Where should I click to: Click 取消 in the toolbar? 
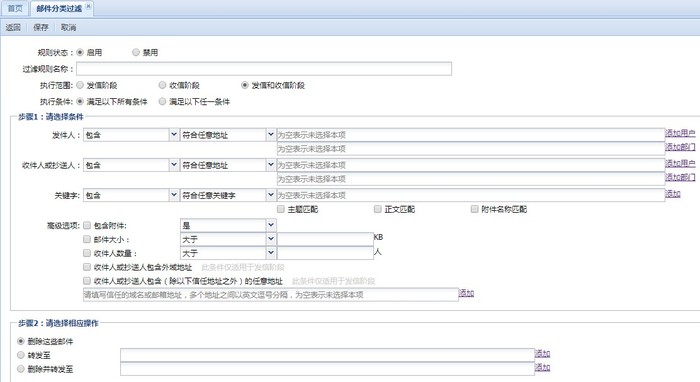(68, 27)
